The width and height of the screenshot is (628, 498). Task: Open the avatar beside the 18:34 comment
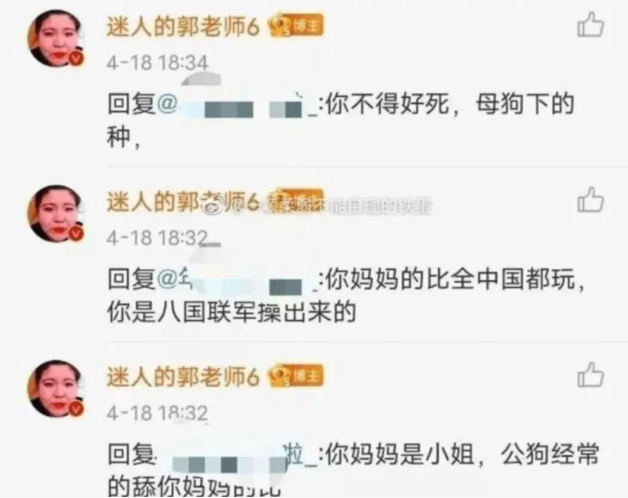coord(56,38)
